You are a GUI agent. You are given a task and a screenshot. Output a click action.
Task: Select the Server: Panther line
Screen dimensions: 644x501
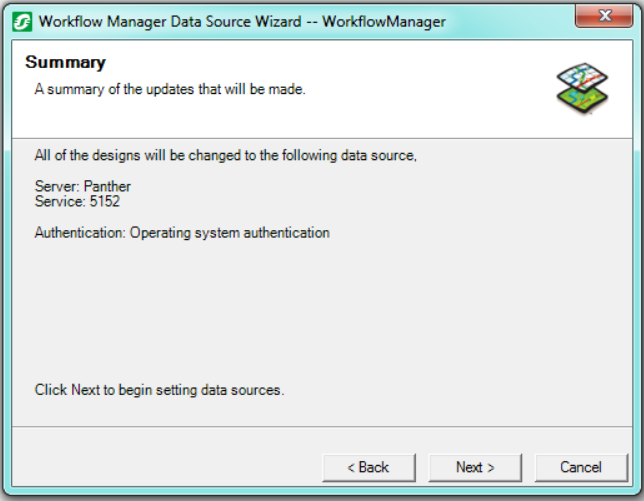tap(83, 186)
